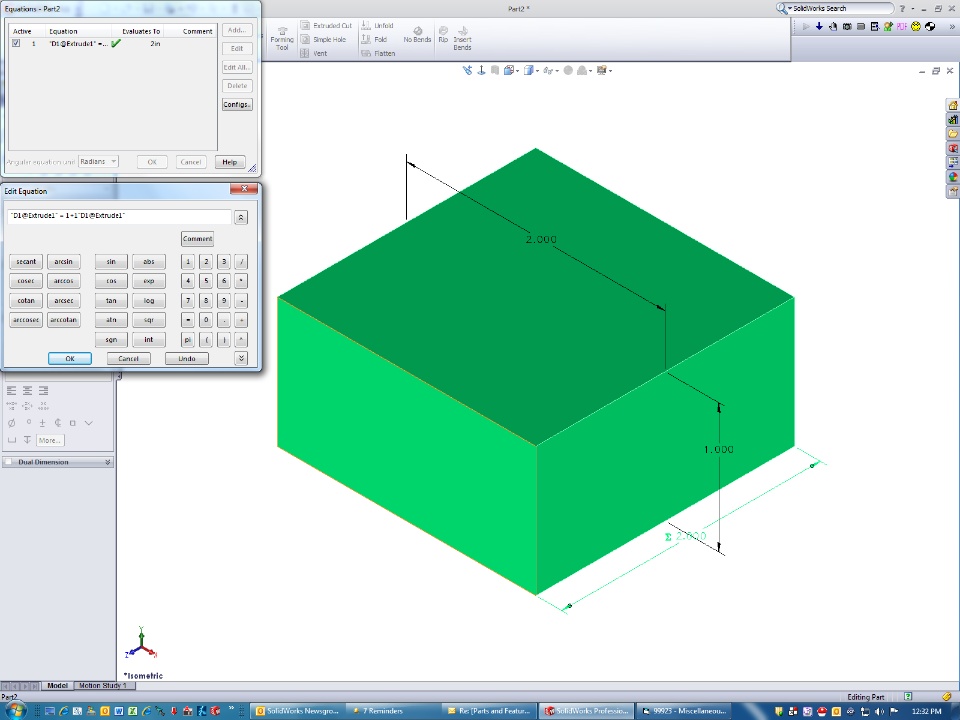Open the display style dropdown arrow

538,71
